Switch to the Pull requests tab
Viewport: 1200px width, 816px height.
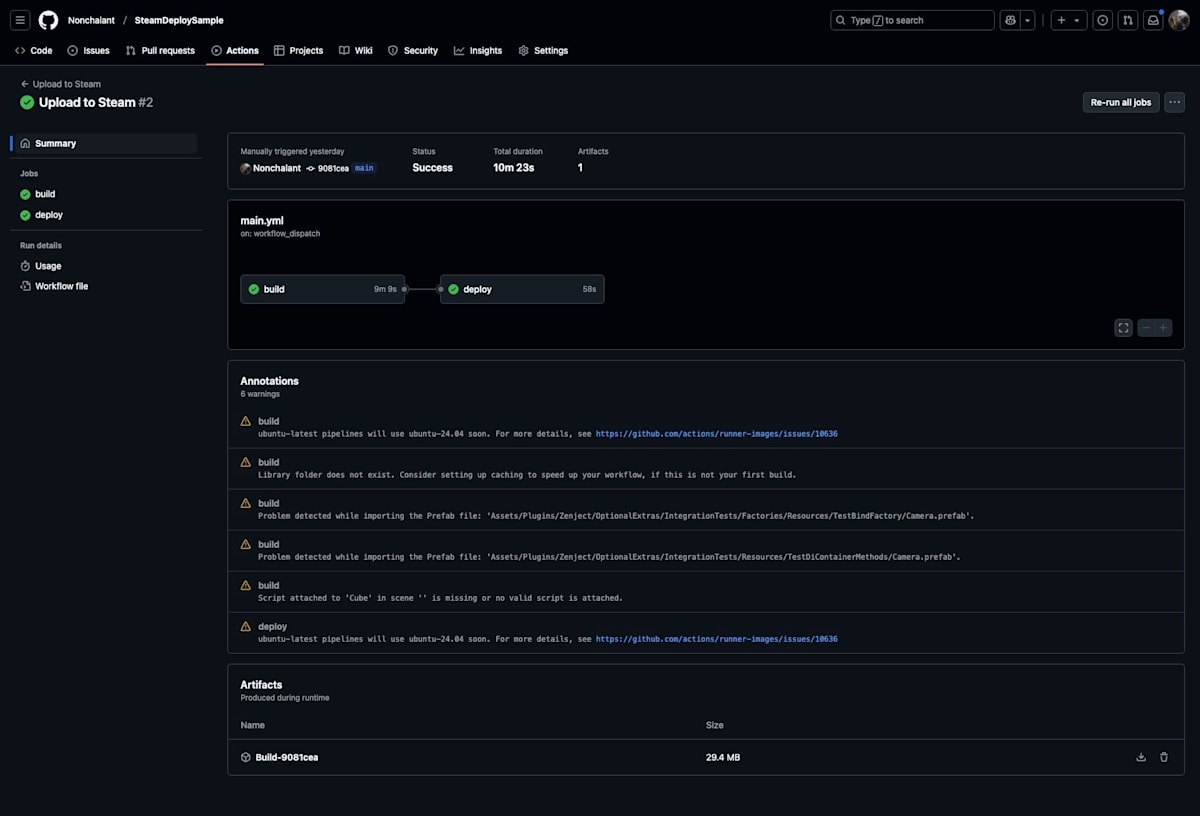160,50
